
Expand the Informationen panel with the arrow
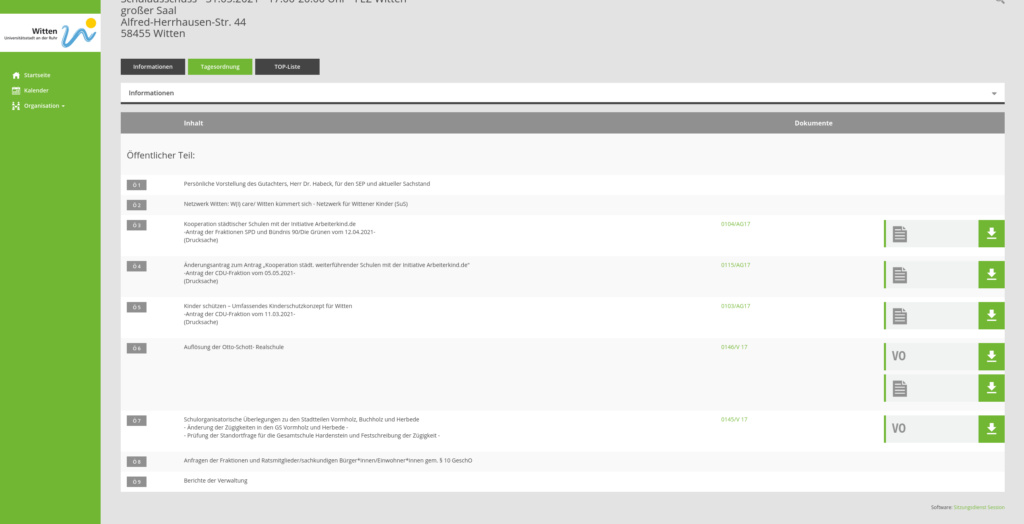click(994, 93)
